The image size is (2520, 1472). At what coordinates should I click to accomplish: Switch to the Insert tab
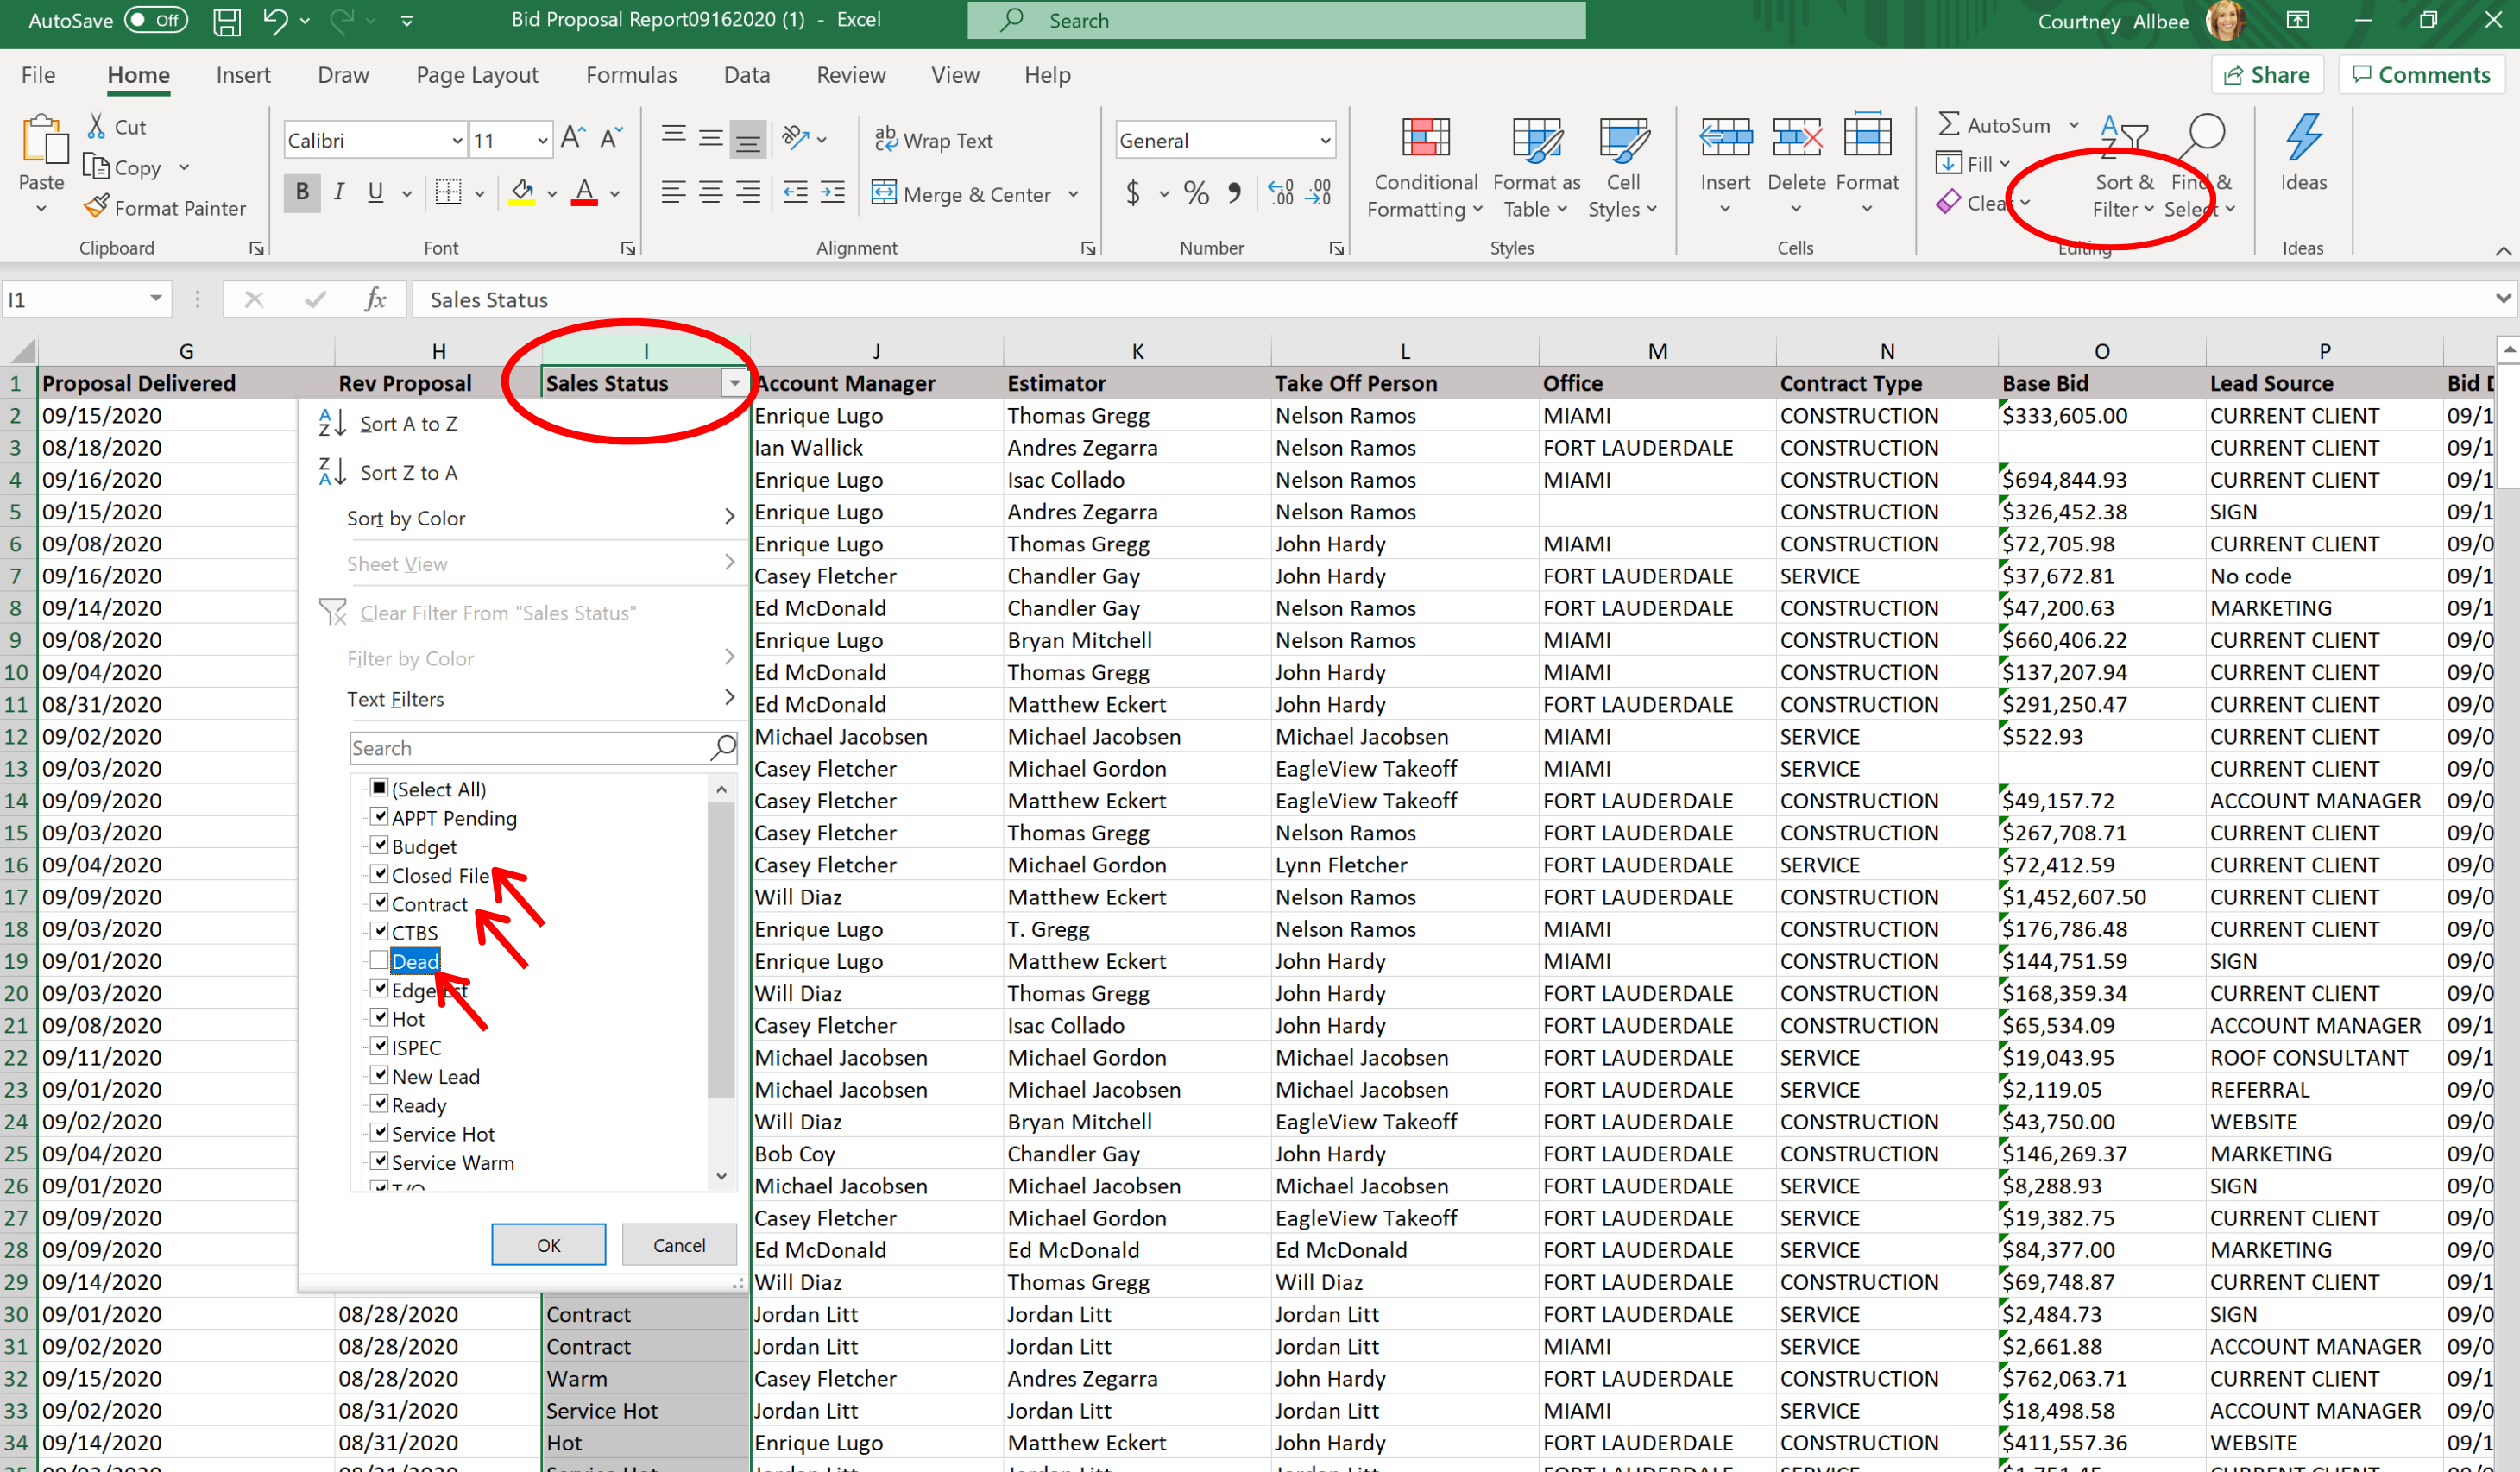coord(243,75)
